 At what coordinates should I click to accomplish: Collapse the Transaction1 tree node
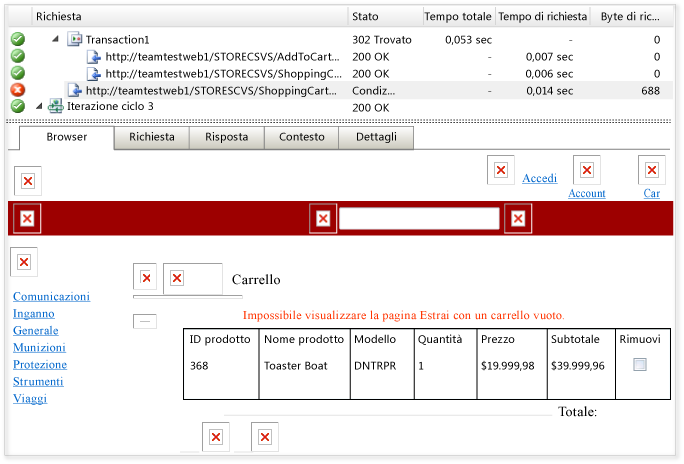[55, 39]
